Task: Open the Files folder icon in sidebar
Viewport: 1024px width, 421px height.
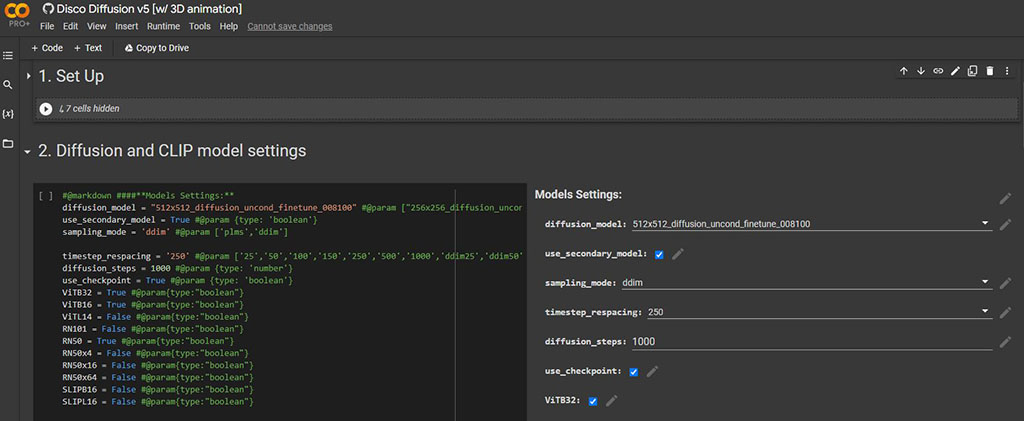Action: pos(8,144)
